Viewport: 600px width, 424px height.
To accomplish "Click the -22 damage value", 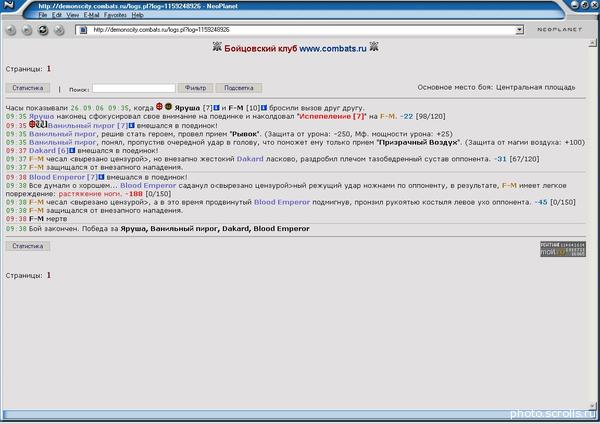I will 406,116.
